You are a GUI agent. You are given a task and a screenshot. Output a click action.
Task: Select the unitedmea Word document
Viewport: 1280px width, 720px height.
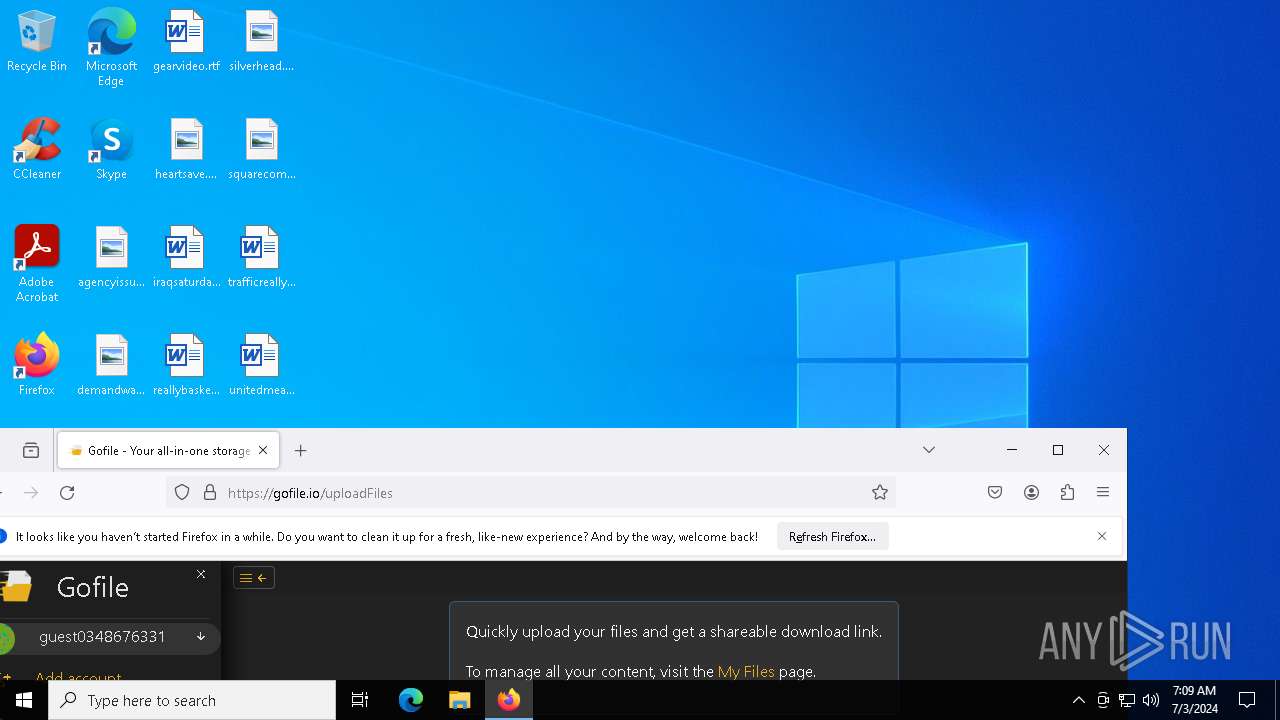click(x=261, y=366)
